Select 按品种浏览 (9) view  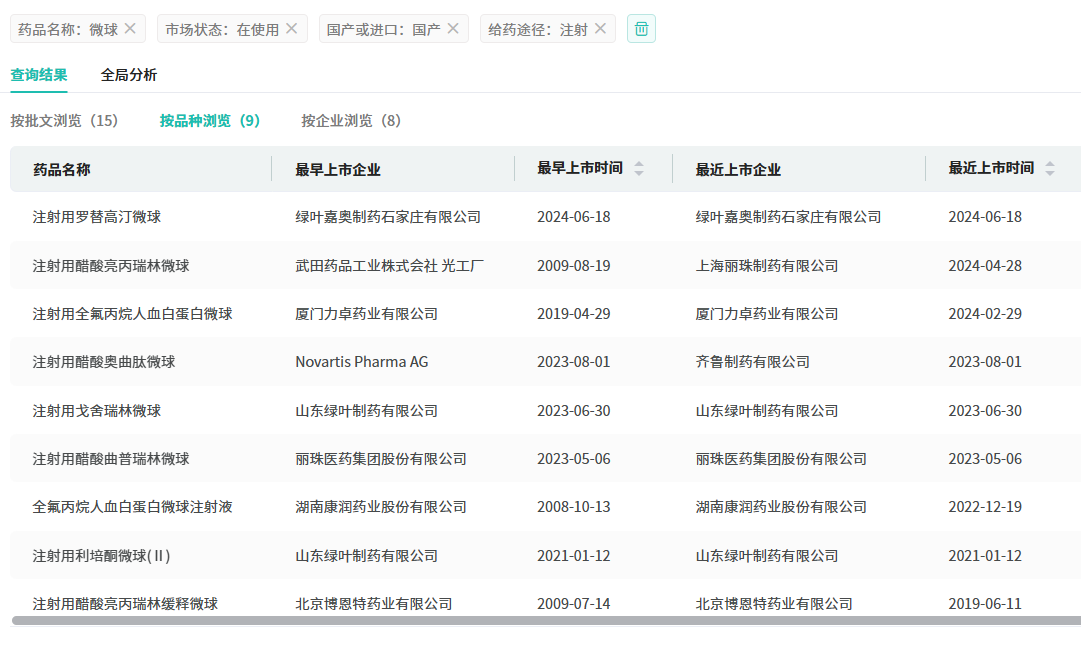210,121
